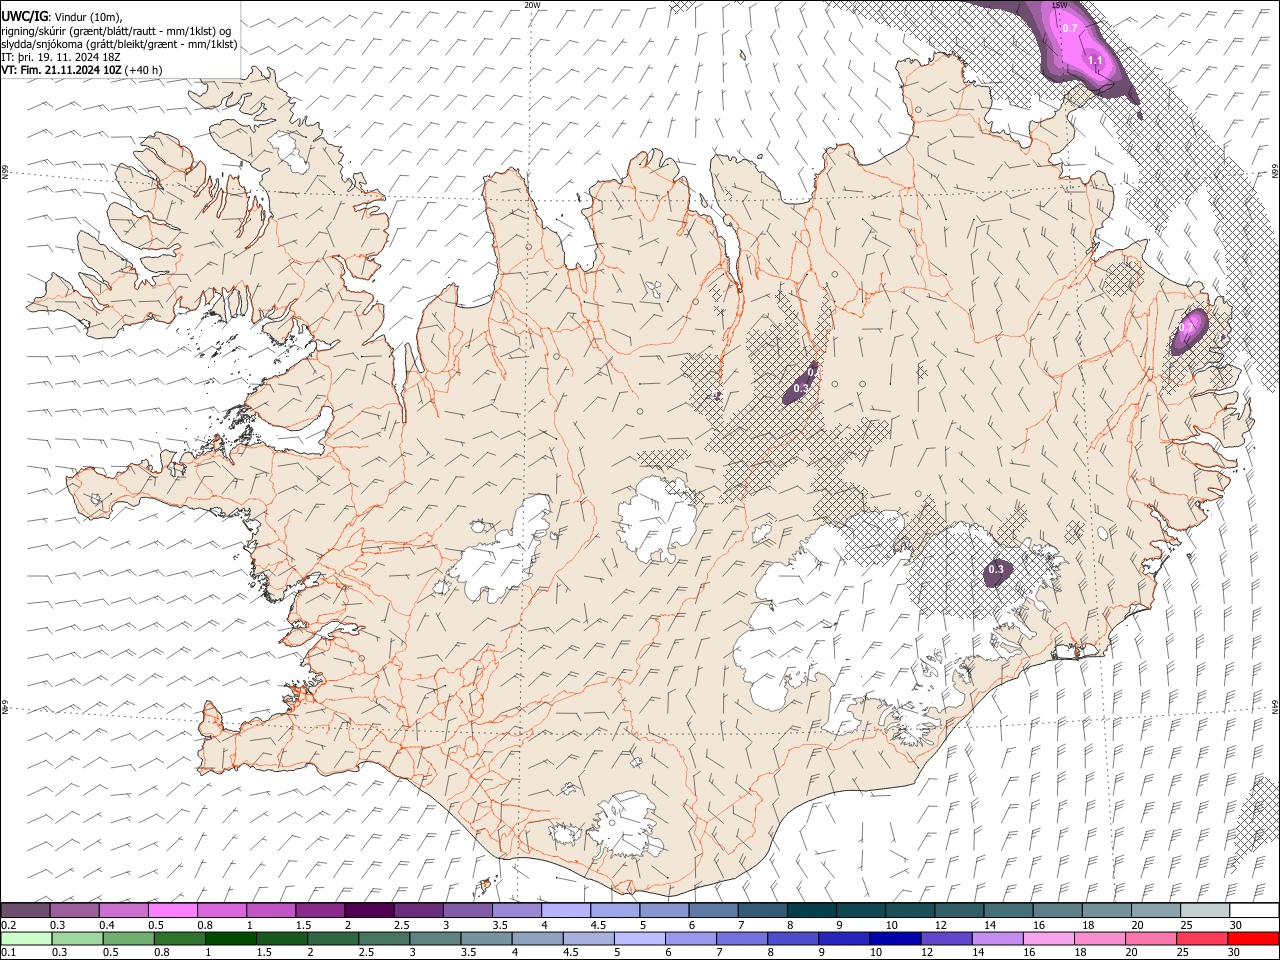The width and height of the screenshot is (1280, 960).
Task: Click the lower legend swatch between 25 and 30
Action: 1202,938
